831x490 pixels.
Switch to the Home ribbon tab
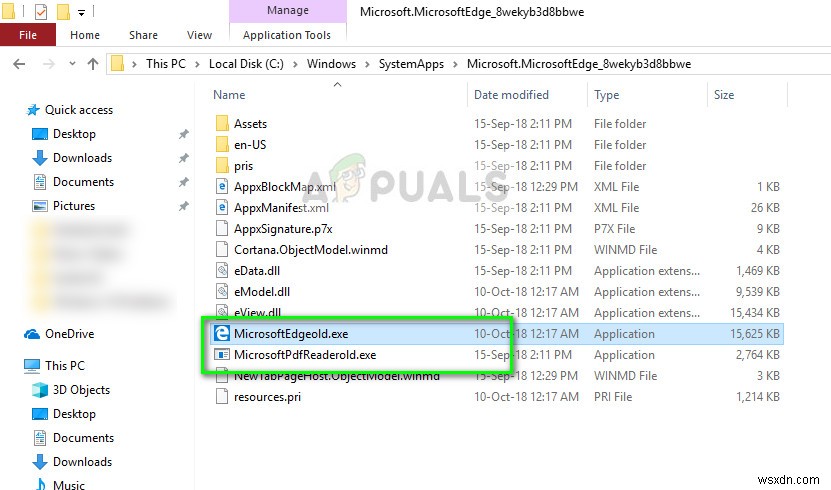(85, 35)
